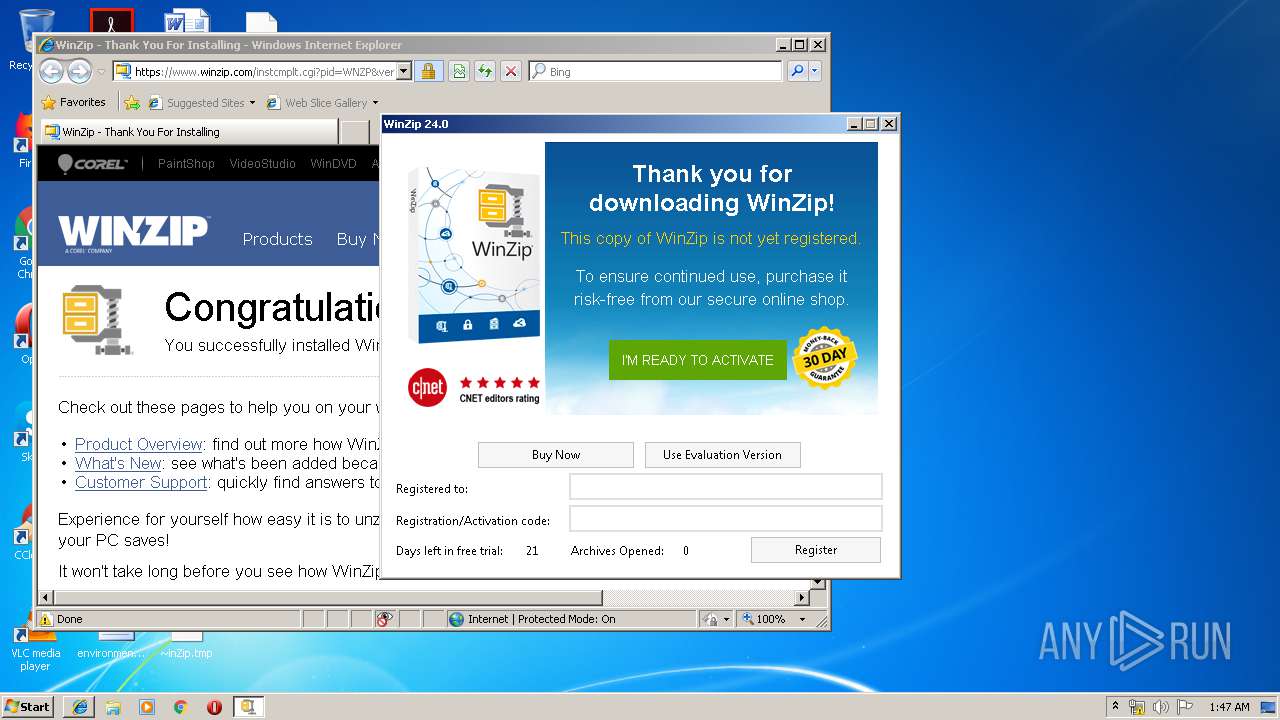Open VideoStudio link in Corel bar
Screen dimensions: 1280x720
tap(262, 163)
